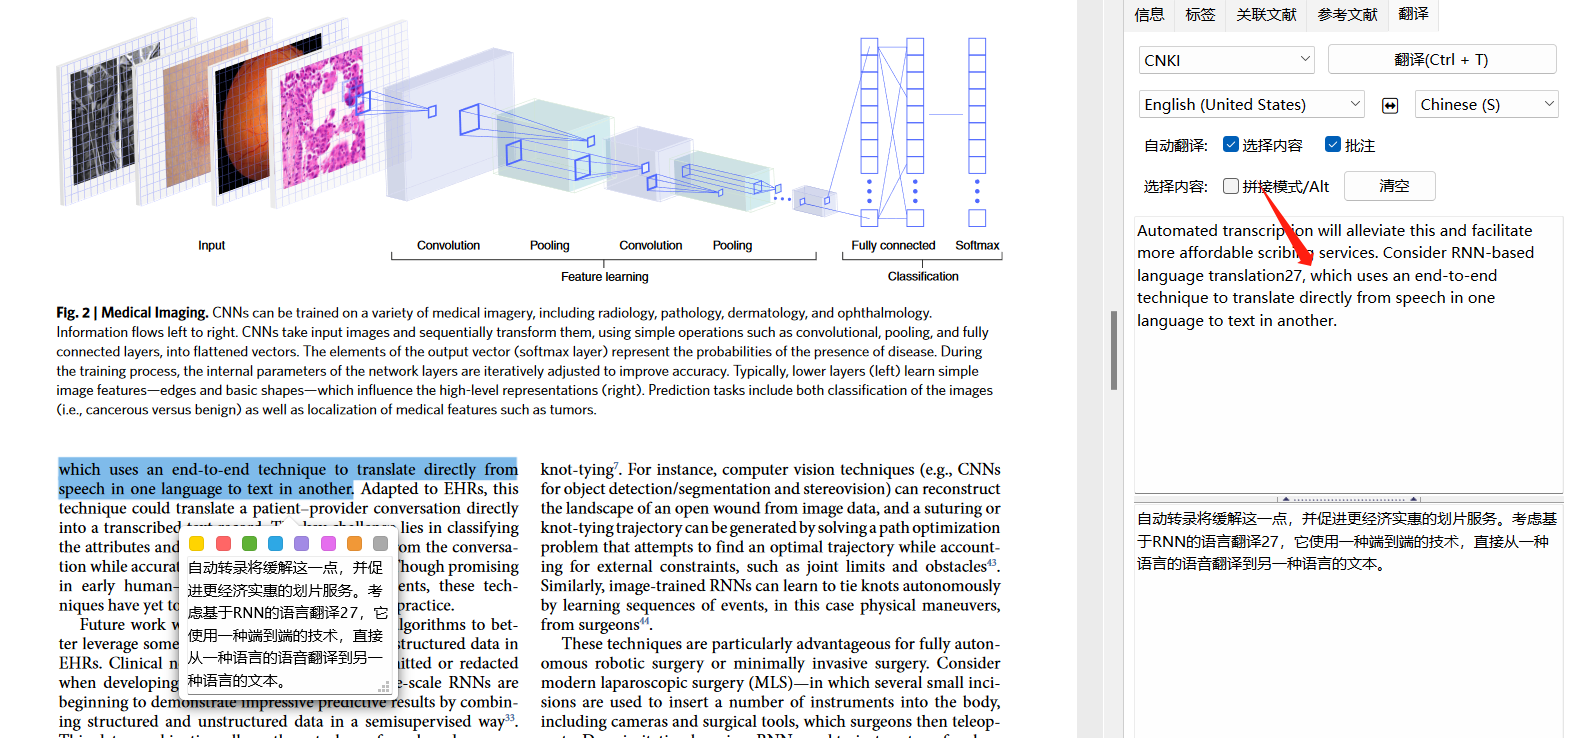Enable the 拼接模式/Alt checkbox
Image resolution: width=1574 pixels, height=738 pixels.
pos(1231,186)
